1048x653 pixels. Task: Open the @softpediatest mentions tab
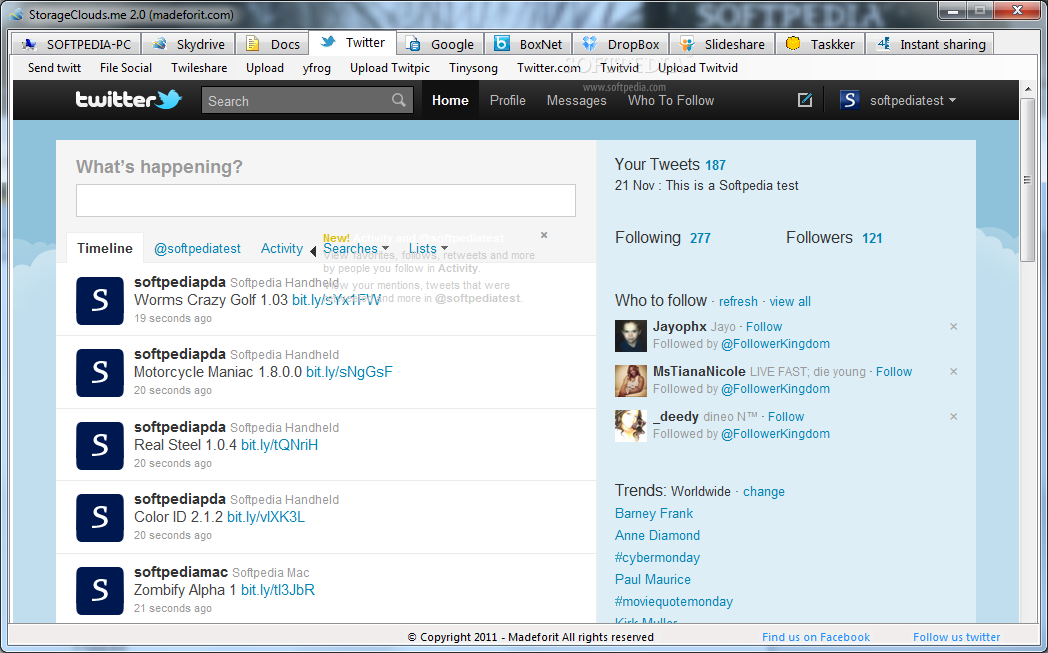[x=197, y=249]
